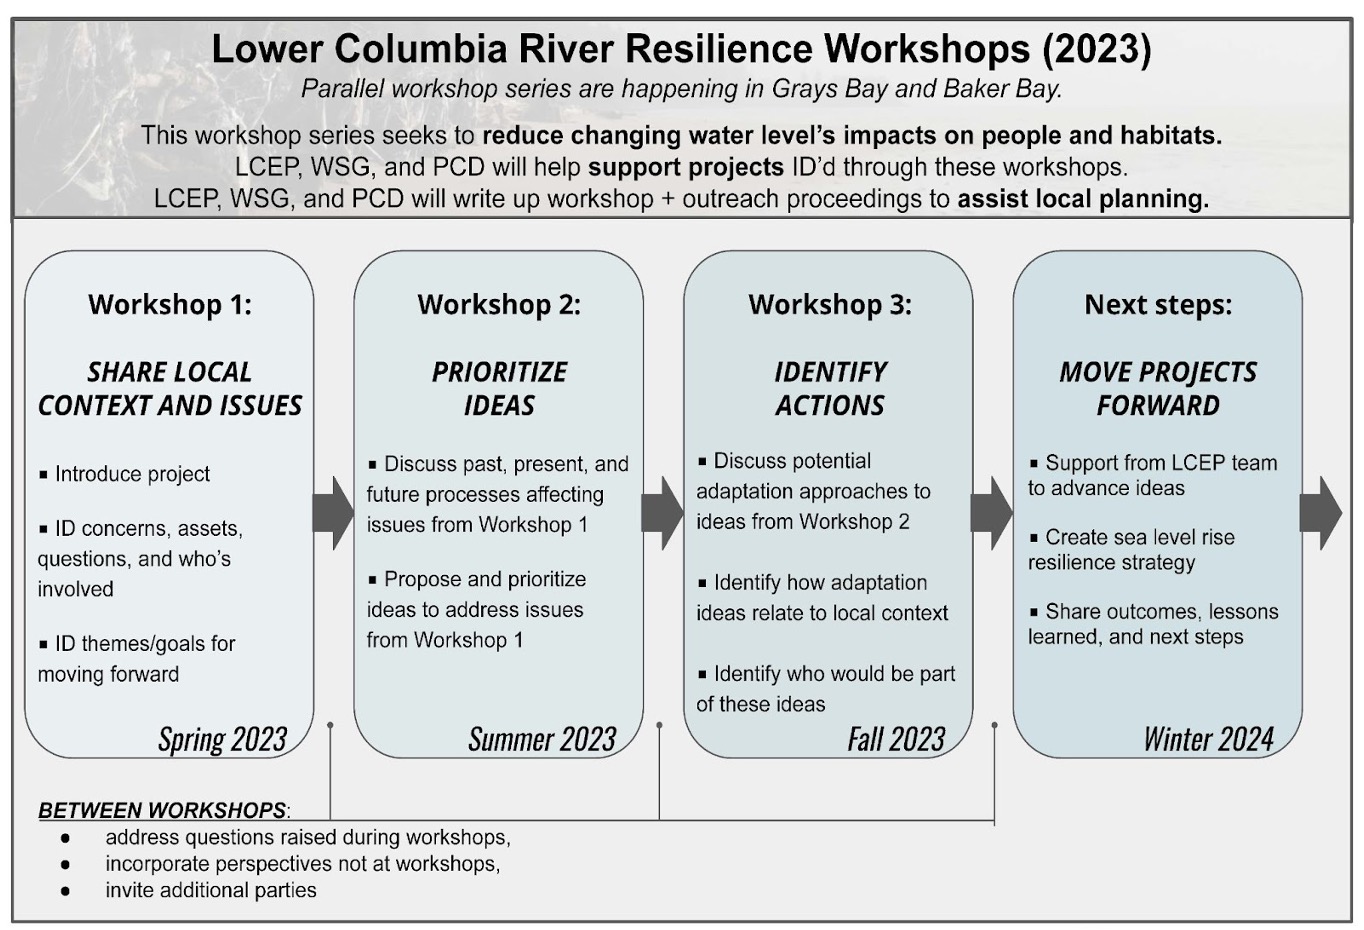This screenshot has width=1364, height=930.
Task: Click 'Discuss past, present, and future processes' bullet
Action: coord(497,494)
